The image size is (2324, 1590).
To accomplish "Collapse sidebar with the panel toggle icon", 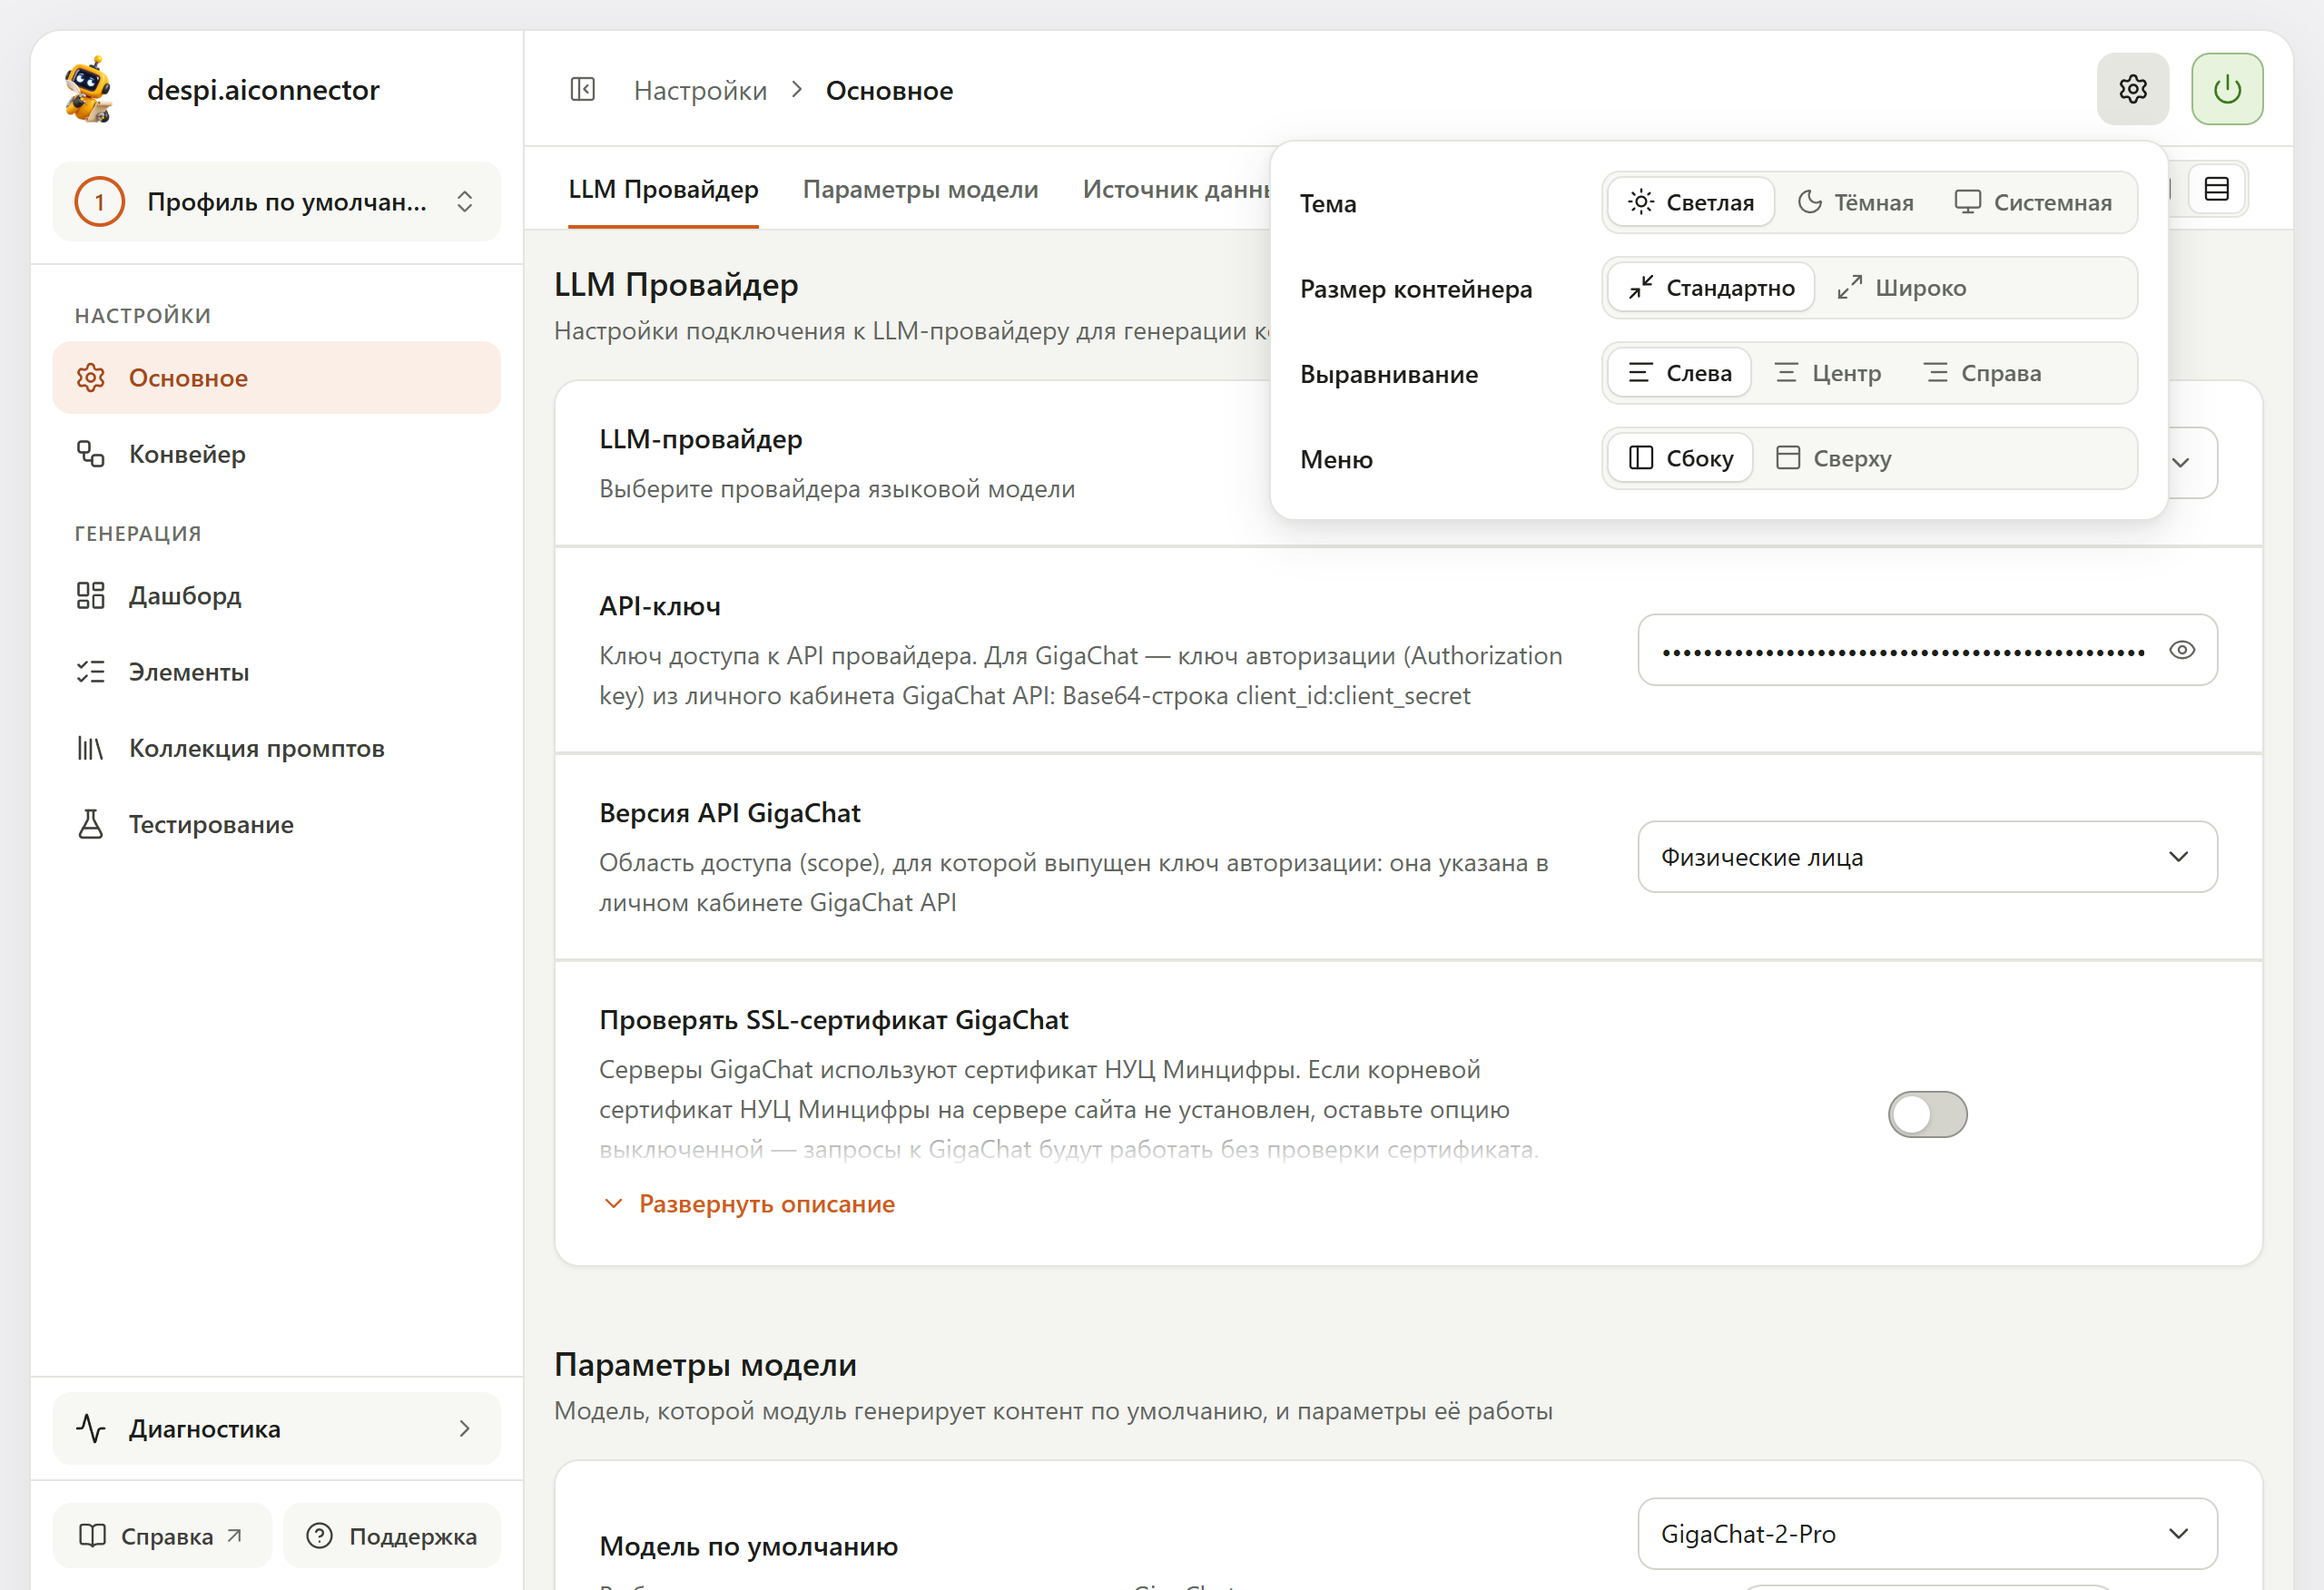I will pos(583,90).
